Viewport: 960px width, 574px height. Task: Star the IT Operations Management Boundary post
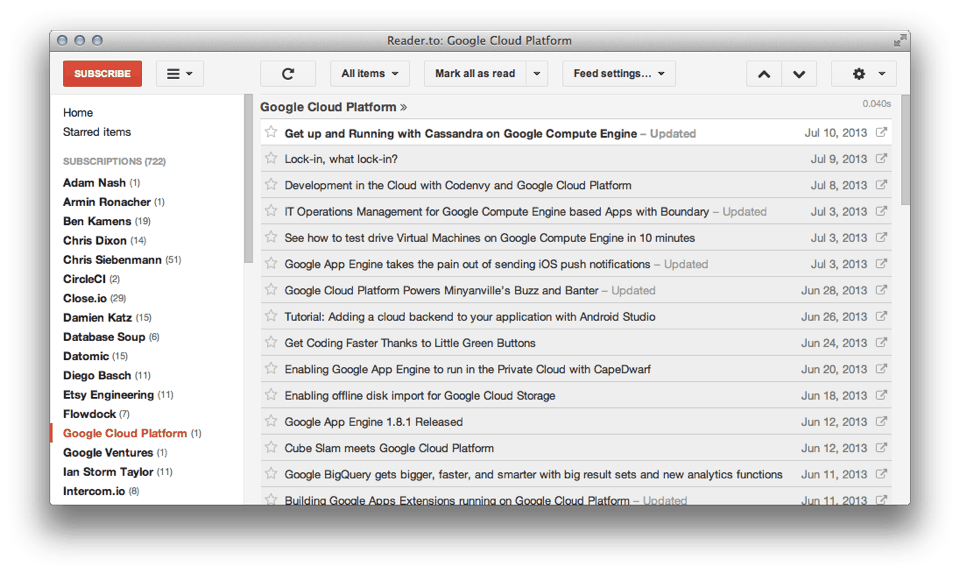[271, 211]
